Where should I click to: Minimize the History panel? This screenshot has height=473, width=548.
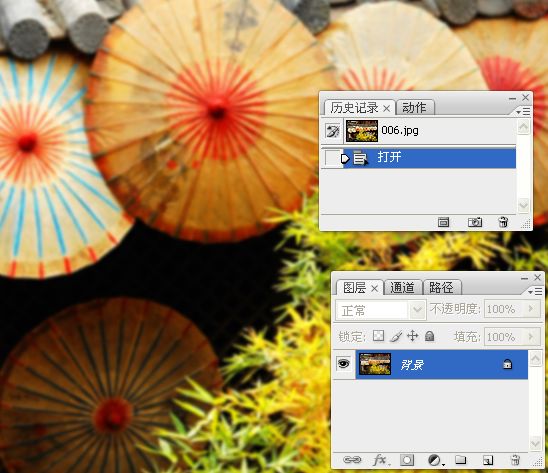pos(512,99)
